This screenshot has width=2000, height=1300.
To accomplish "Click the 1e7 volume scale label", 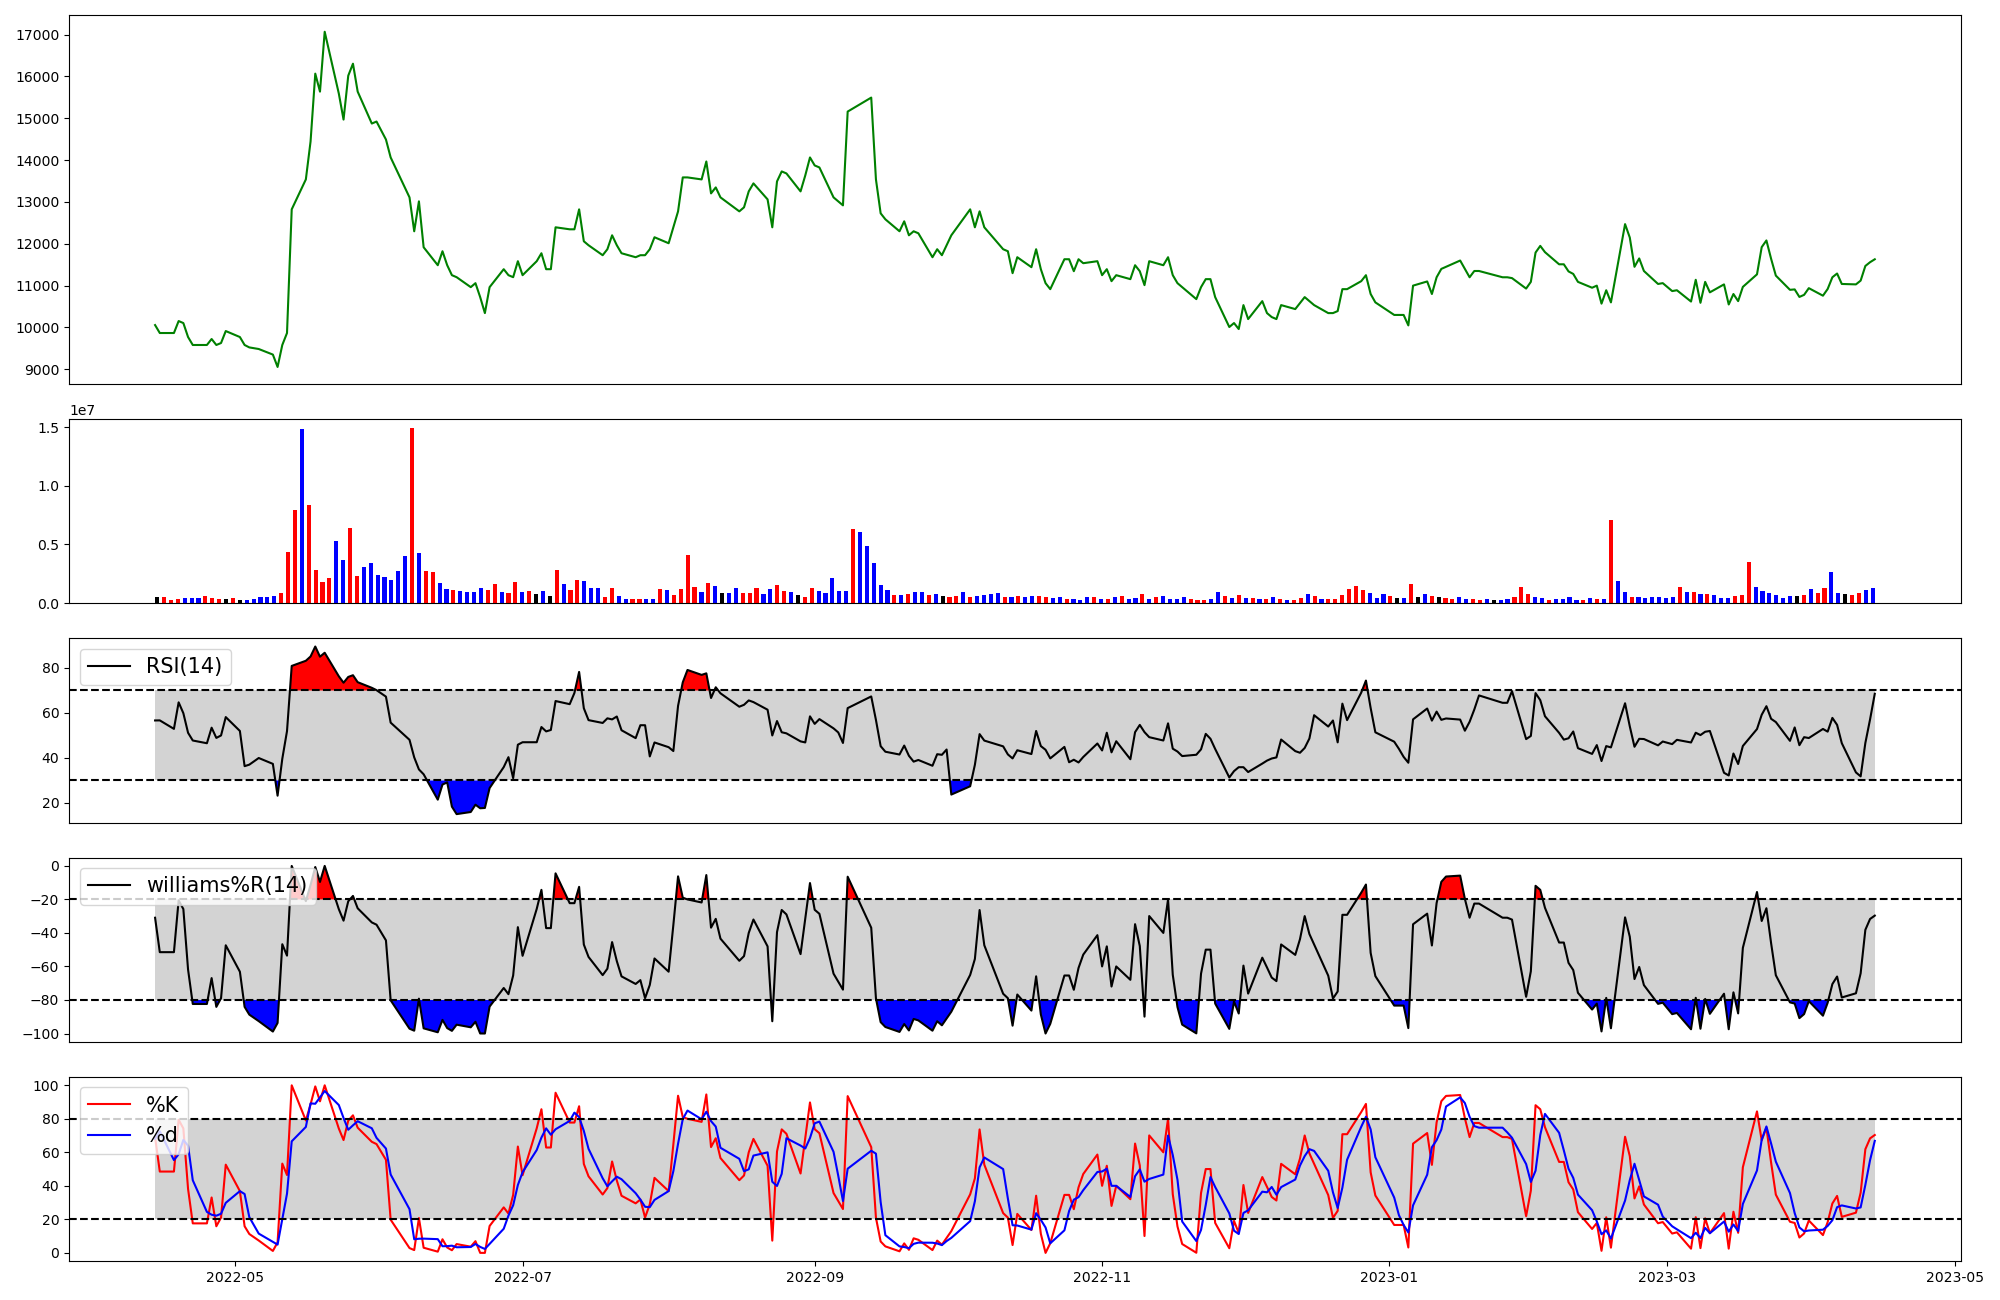I will (x=83, y=410).
